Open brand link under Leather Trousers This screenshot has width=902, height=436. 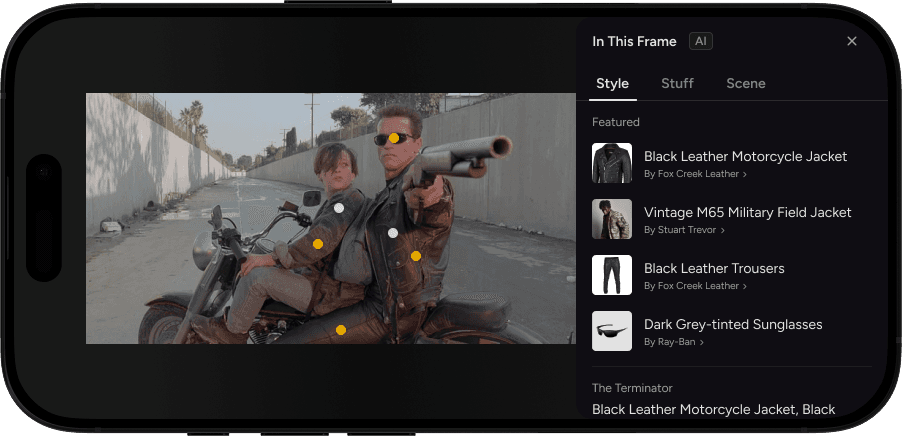coord(695,286)
